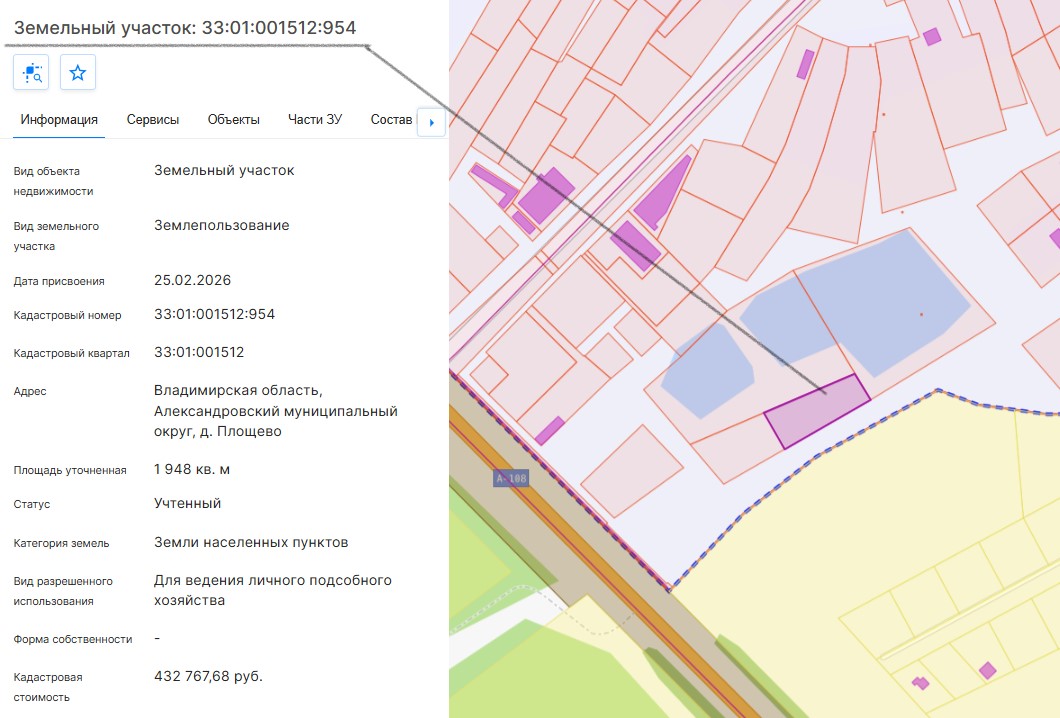Image resolution: width=1060 pixels, height=718 pixels.
Task: Select the address text Владимирская область
Action: pos(238,391)
